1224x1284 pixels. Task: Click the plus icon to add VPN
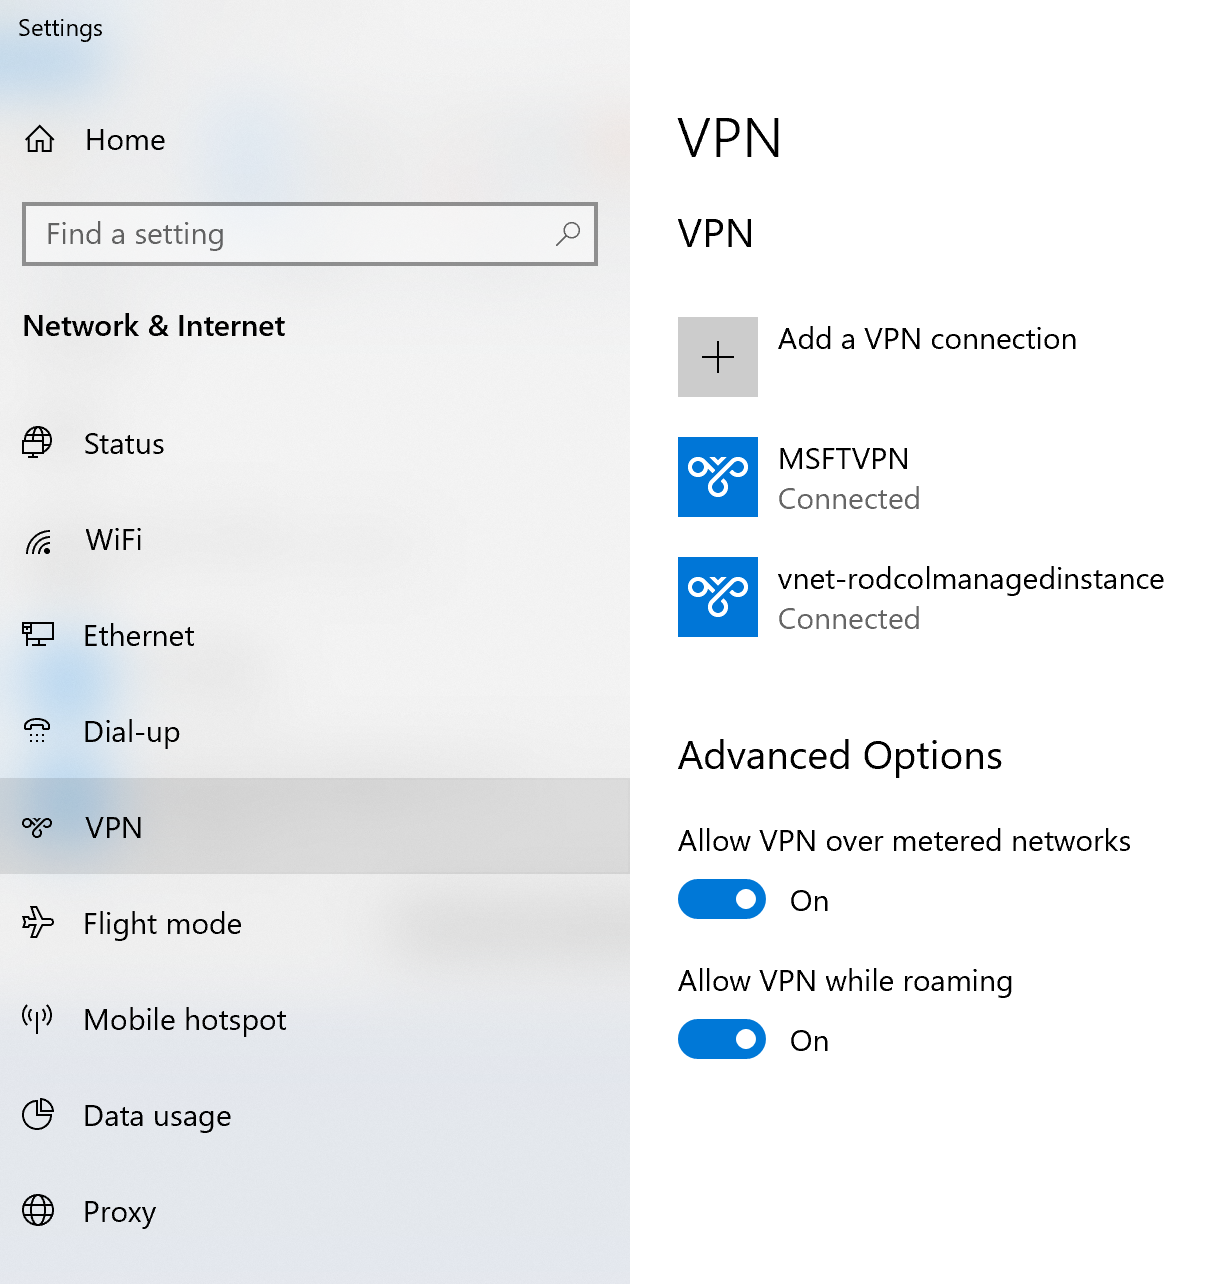(x=718, y=357)
